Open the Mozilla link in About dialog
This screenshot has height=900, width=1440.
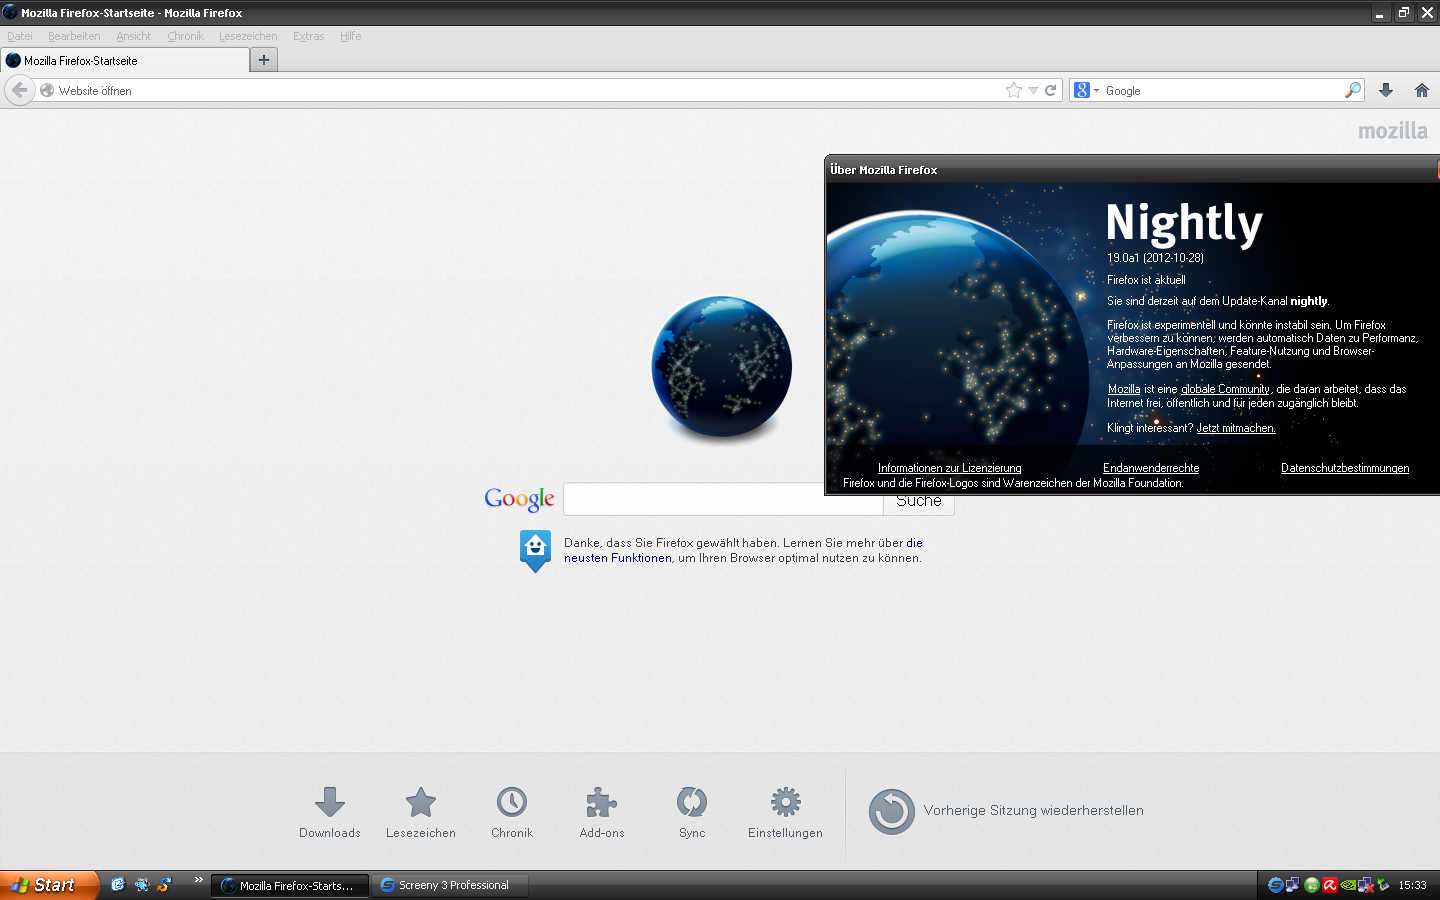(1124, 389)
